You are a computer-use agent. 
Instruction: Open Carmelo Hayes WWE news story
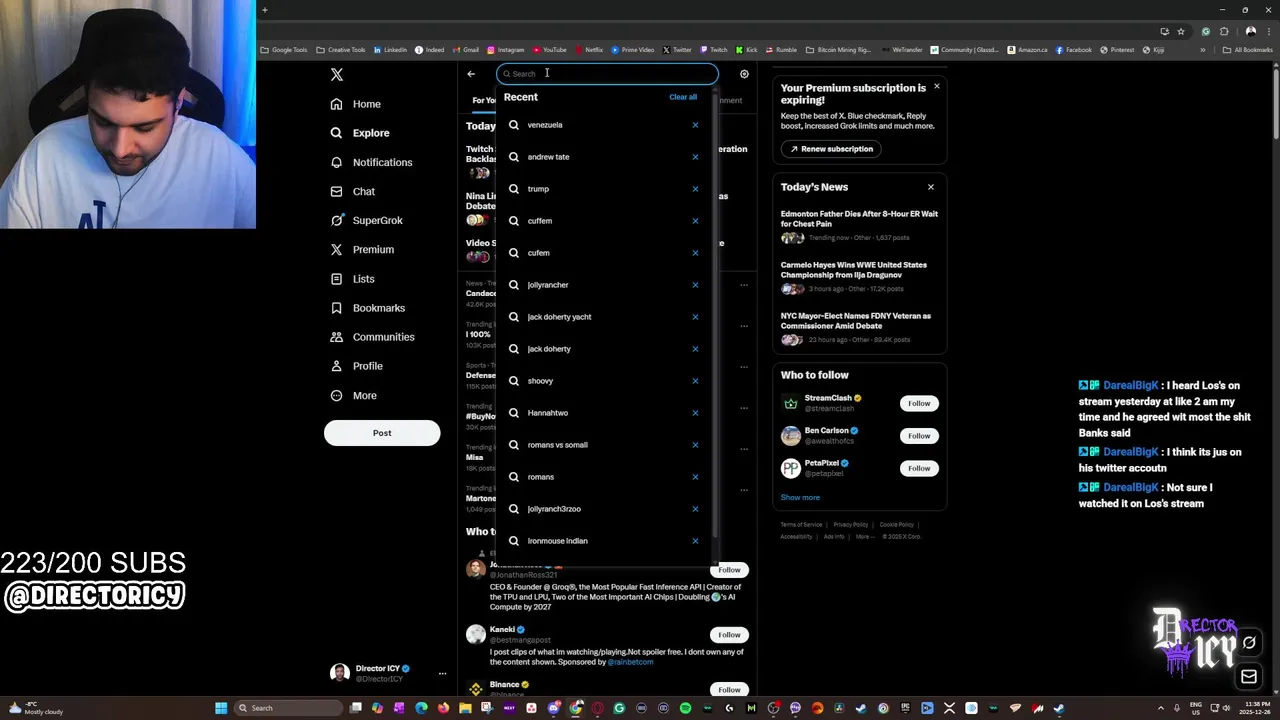859,277
